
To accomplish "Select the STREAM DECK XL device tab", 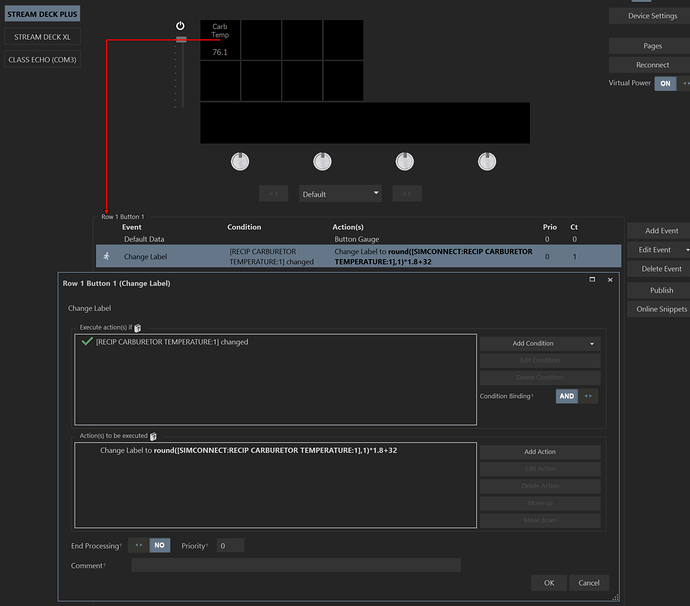I will [42, 37].
